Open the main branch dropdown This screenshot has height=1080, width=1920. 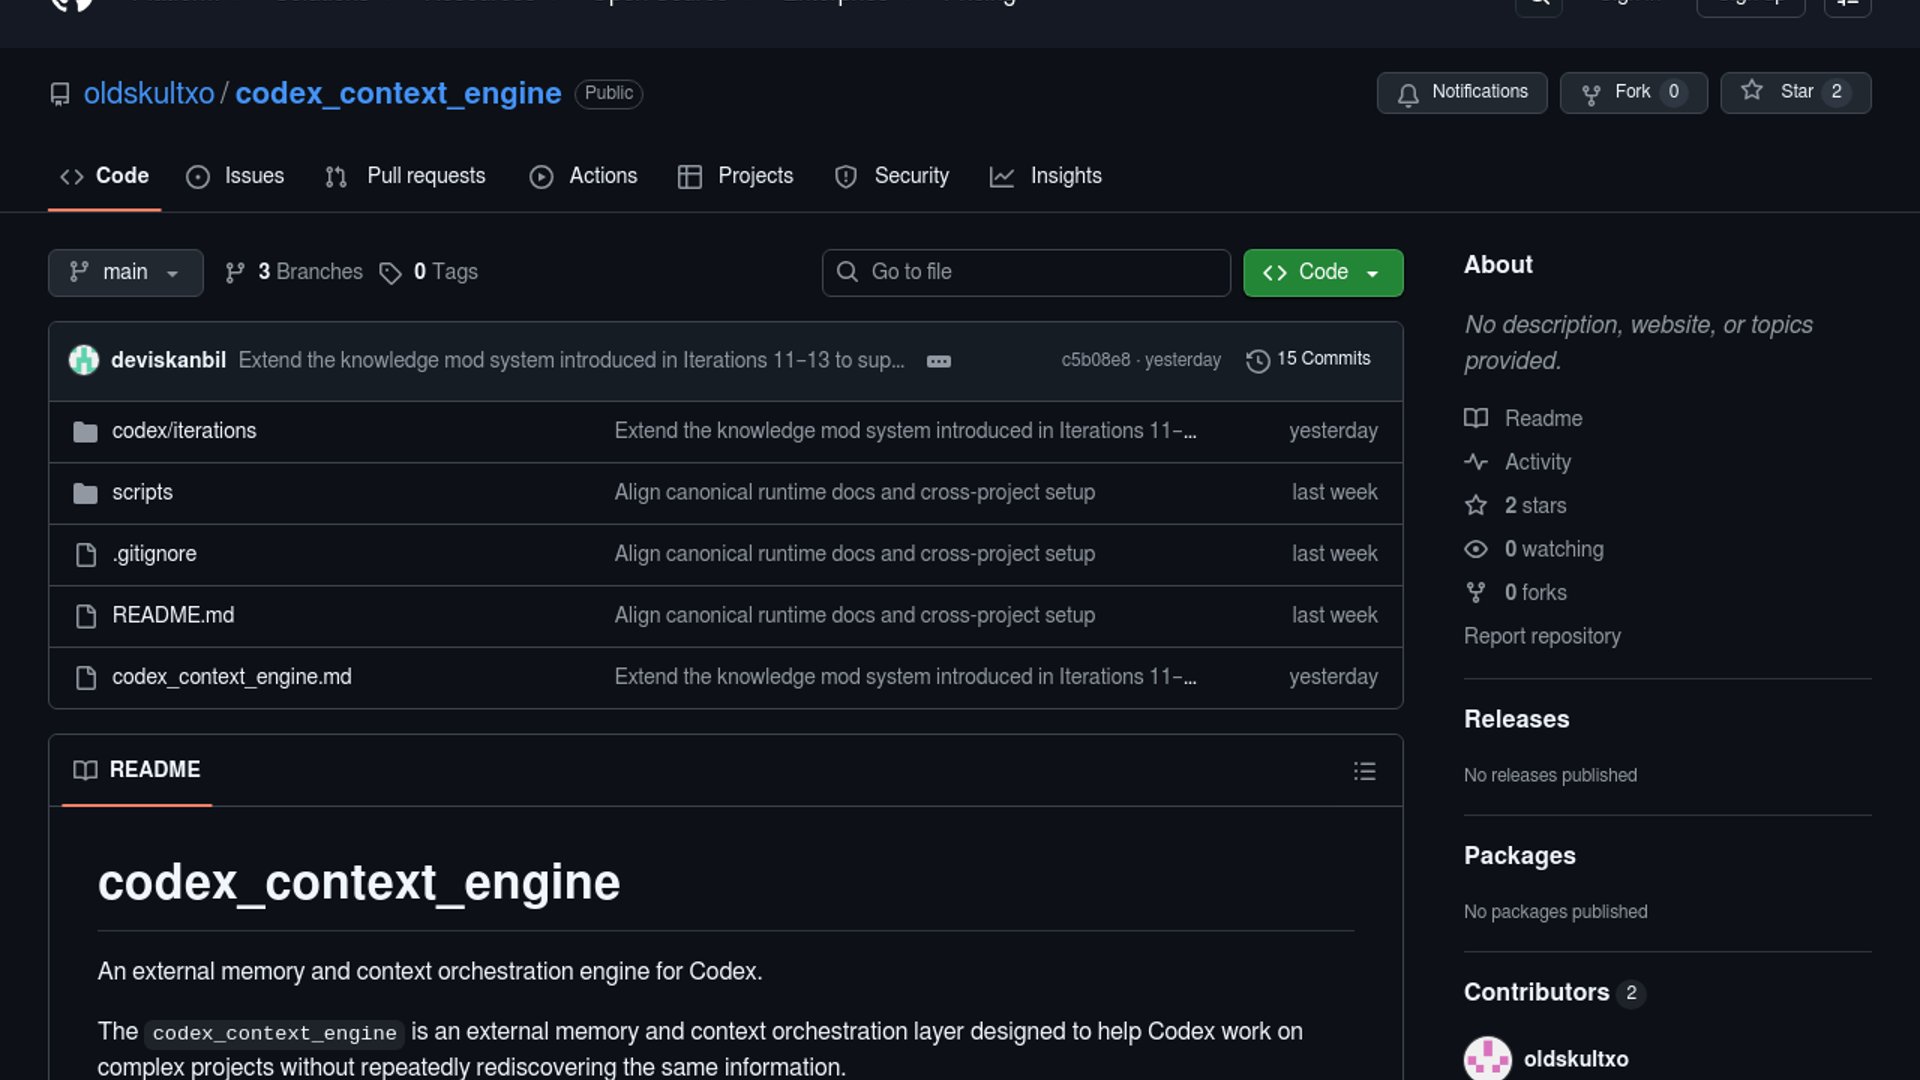(x=125, y=272)
